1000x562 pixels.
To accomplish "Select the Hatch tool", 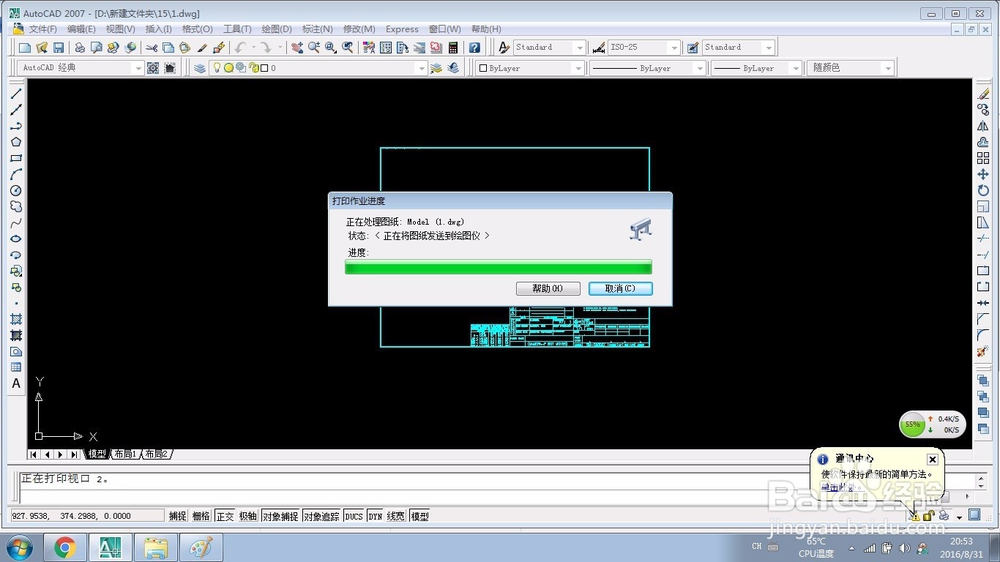I will [x=17, y=319].
